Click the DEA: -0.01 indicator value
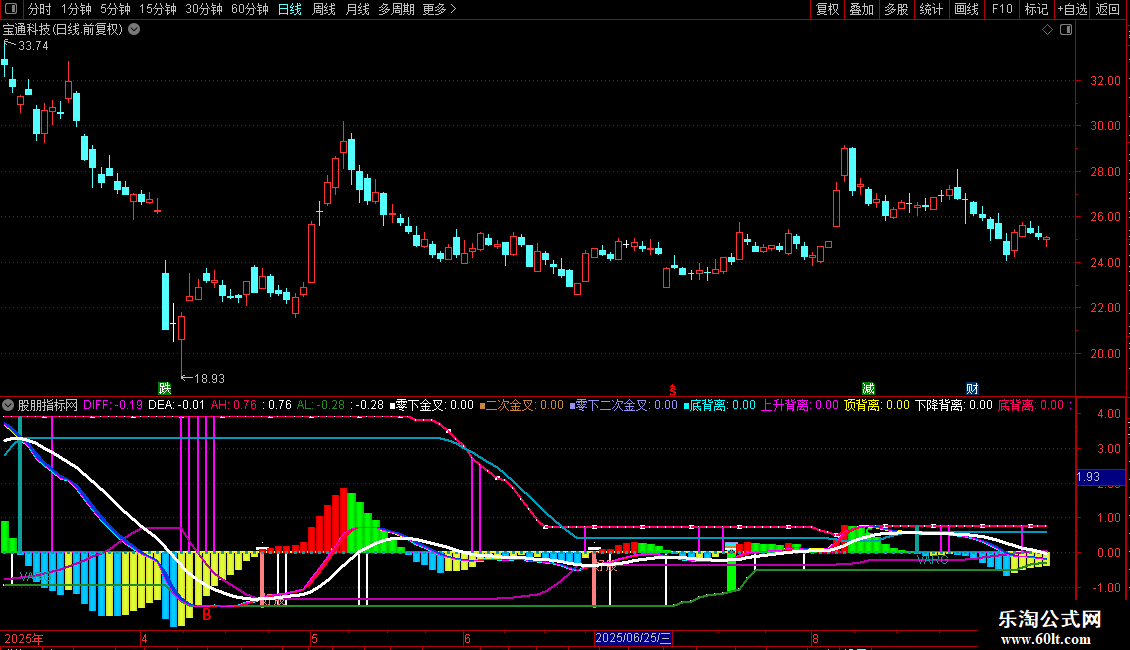Viewport: 1130px width, 650px height. [x=177, y=406]
